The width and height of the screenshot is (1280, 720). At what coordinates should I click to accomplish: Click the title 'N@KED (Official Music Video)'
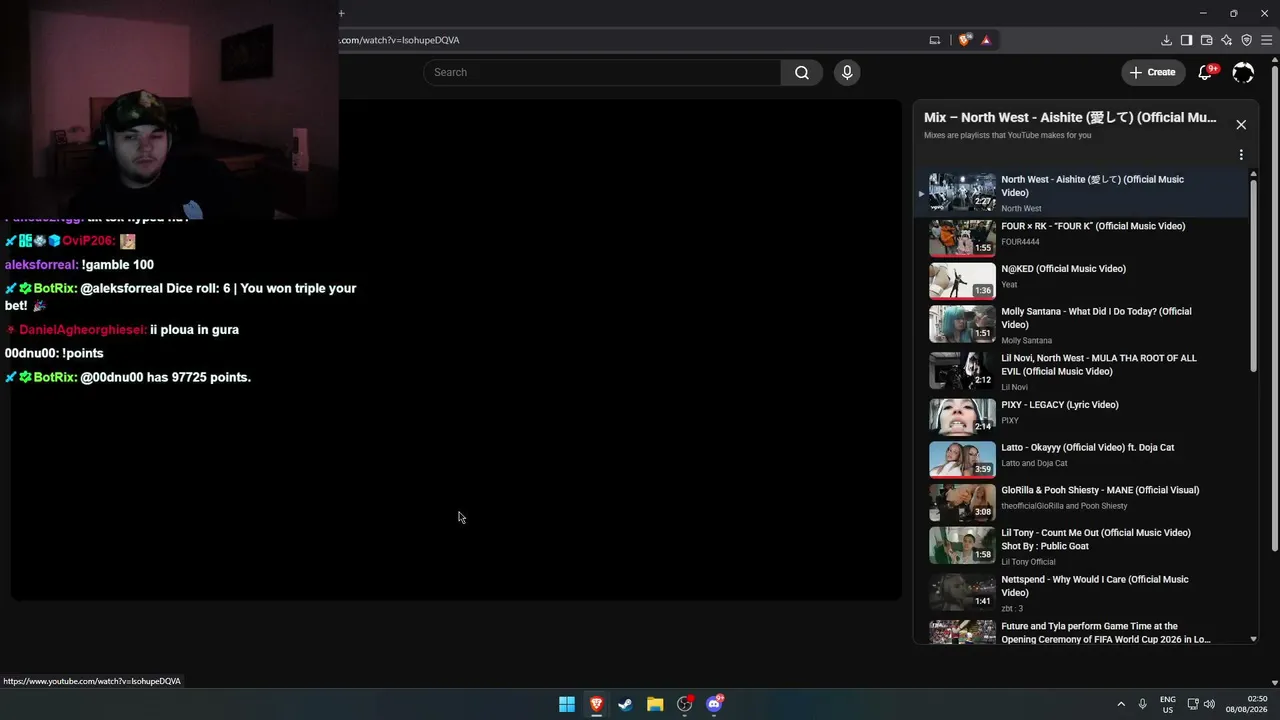(x=1063, y=269)
